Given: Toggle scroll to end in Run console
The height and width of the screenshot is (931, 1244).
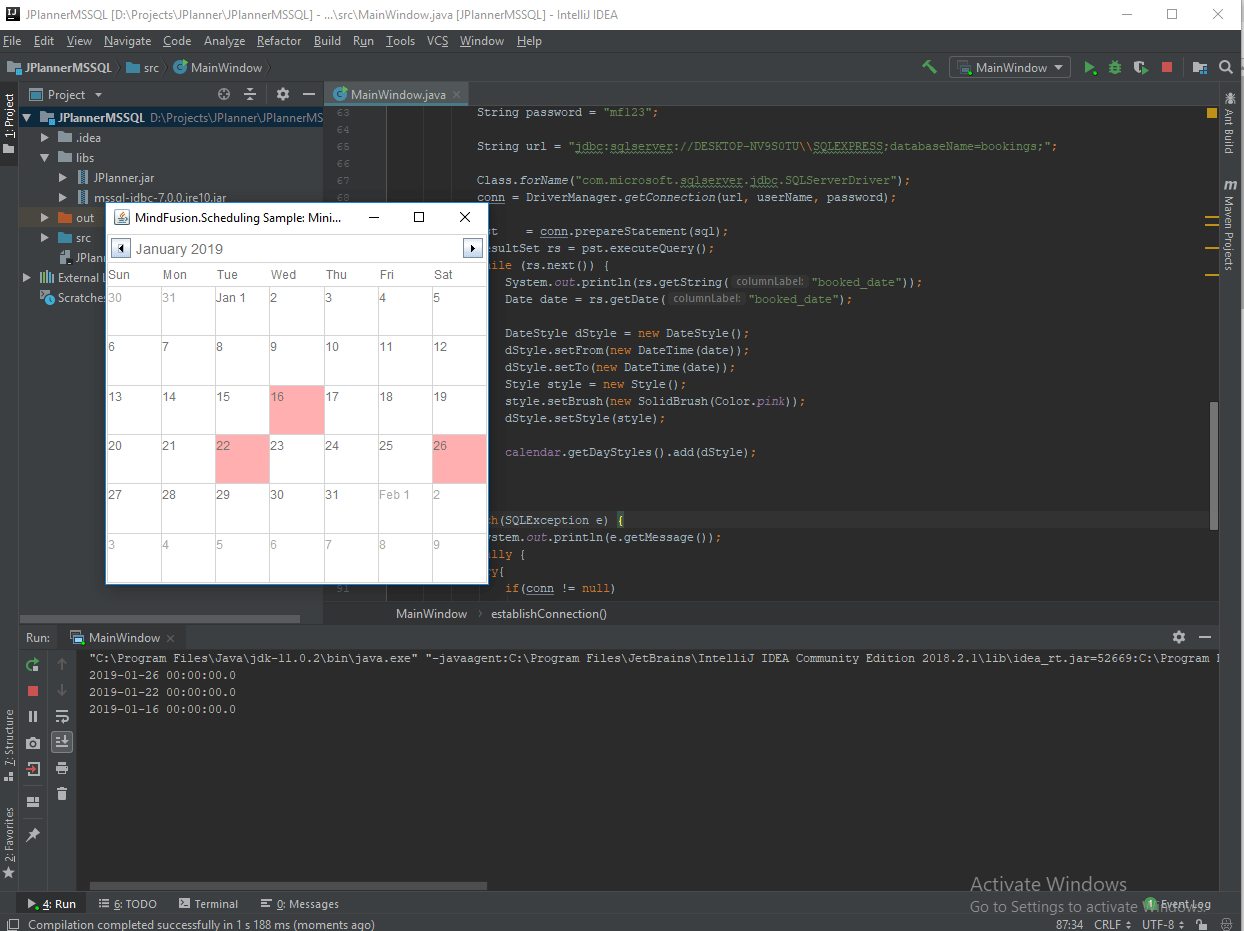Looking at the screenshot, I should coord(62,742).
